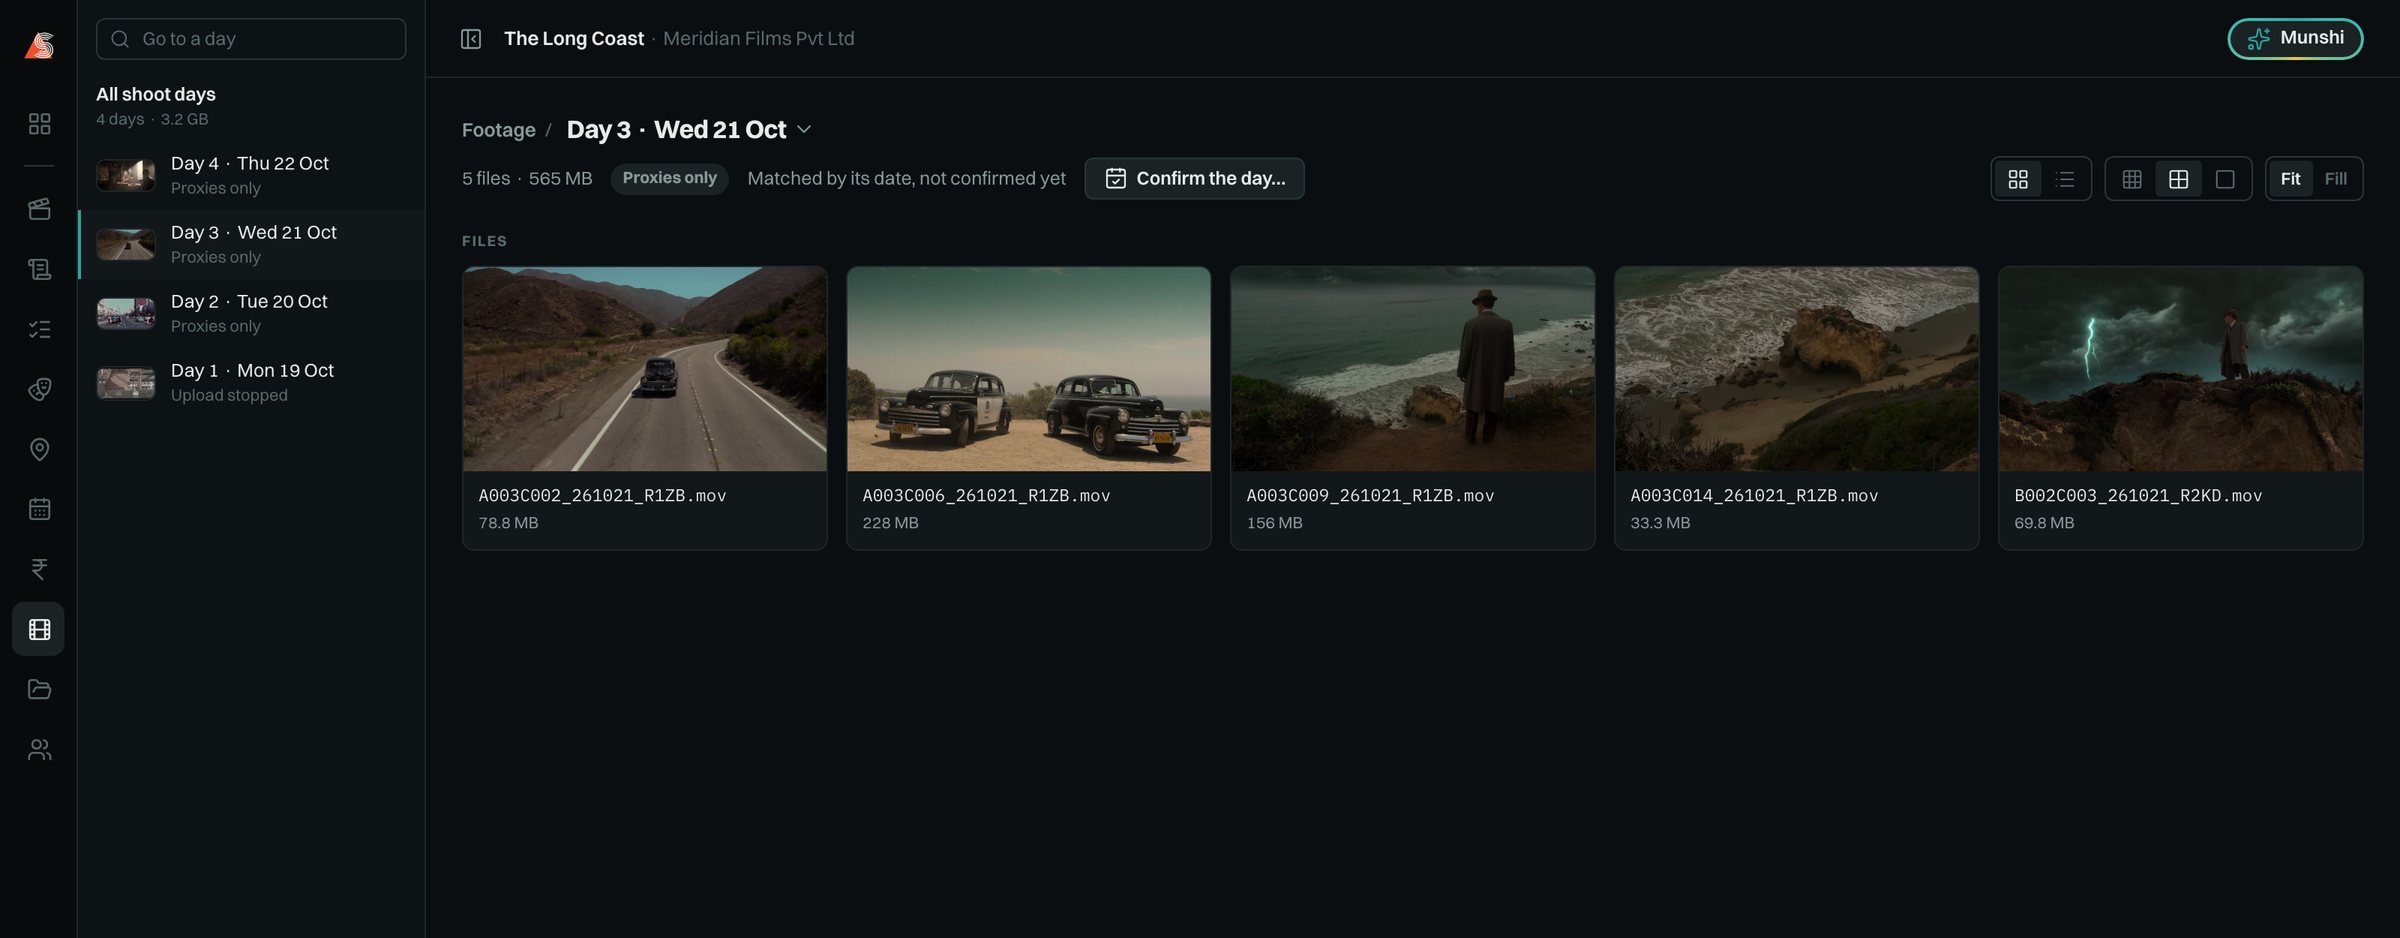The width and height of the screenshot is (2400, 938).
Task: Open the location pin icon in sidebar
Action: [39, 449]
